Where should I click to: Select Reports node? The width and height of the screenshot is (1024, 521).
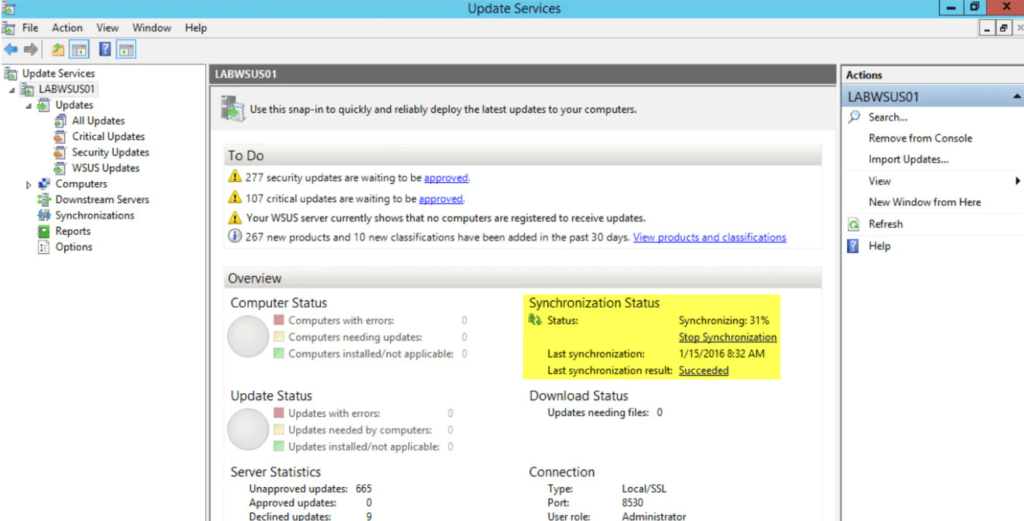[x=72, y=231]
